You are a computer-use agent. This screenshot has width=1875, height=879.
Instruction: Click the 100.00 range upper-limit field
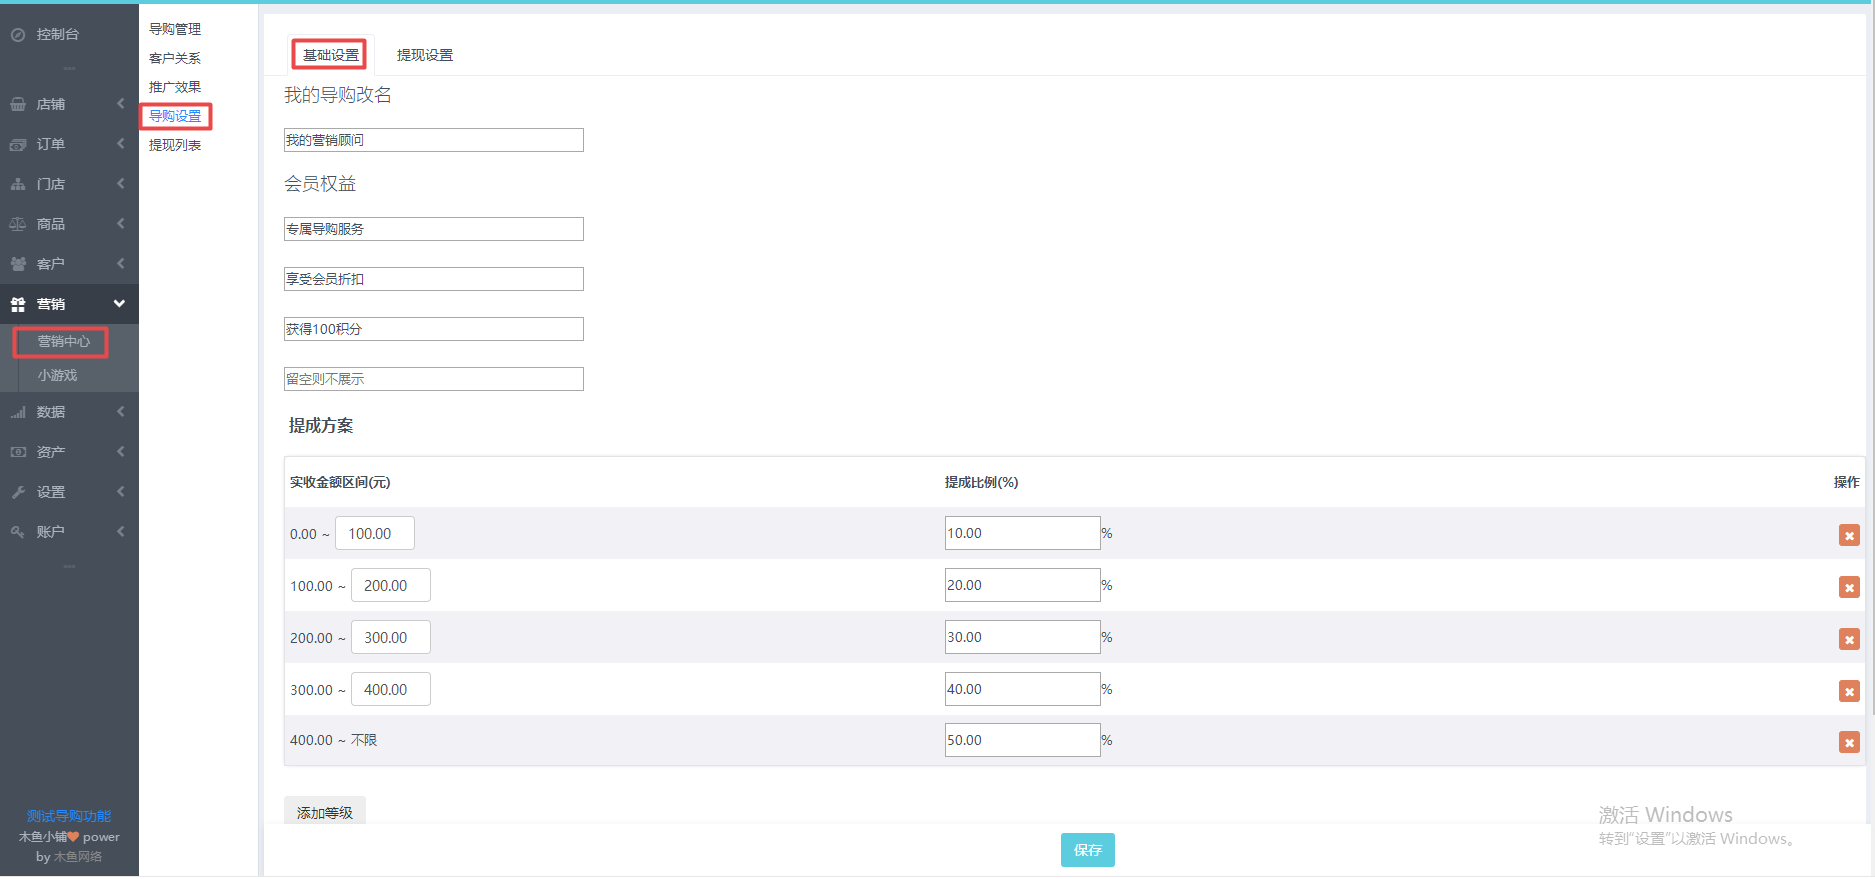(x=375, y=534)
